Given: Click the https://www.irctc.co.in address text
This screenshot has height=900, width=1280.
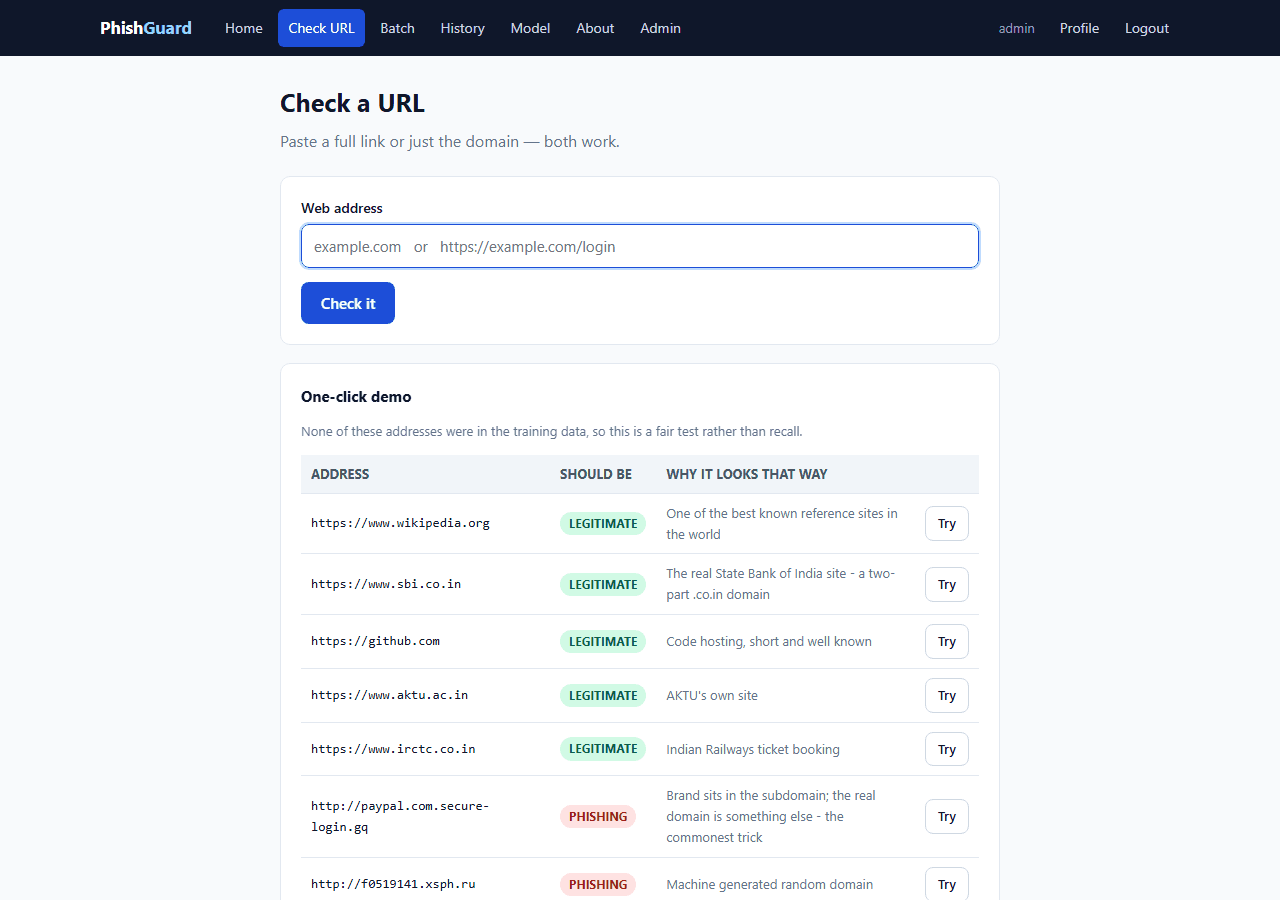Looking at the screenshot, I should click(393, 749).
